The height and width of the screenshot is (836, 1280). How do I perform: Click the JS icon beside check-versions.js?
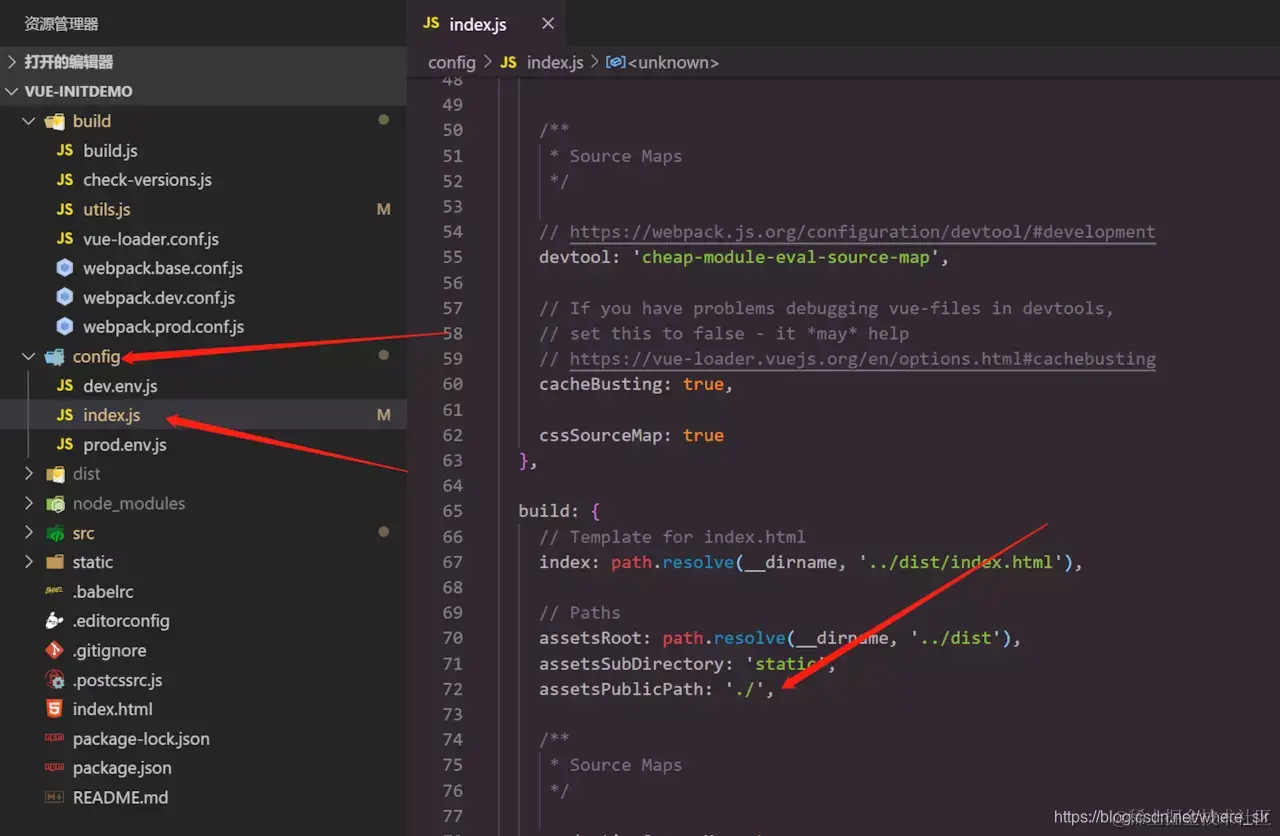coord(65,180)
